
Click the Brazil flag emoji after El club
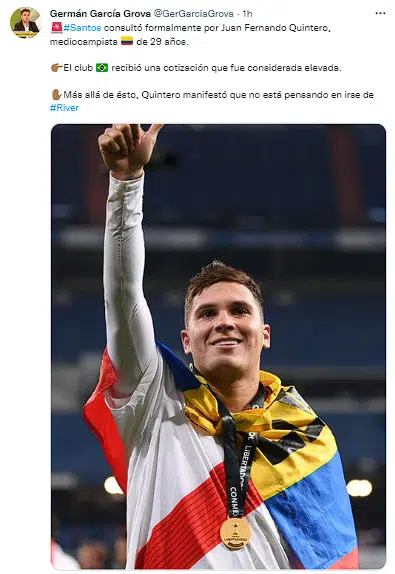(x=102, y=68)
